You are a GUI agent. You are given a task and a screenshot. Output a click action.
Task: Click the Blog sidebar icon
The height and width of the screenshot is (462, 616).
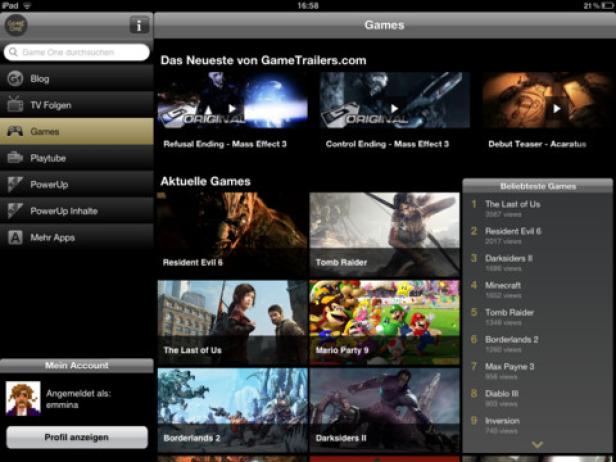(x=15, y=79)
